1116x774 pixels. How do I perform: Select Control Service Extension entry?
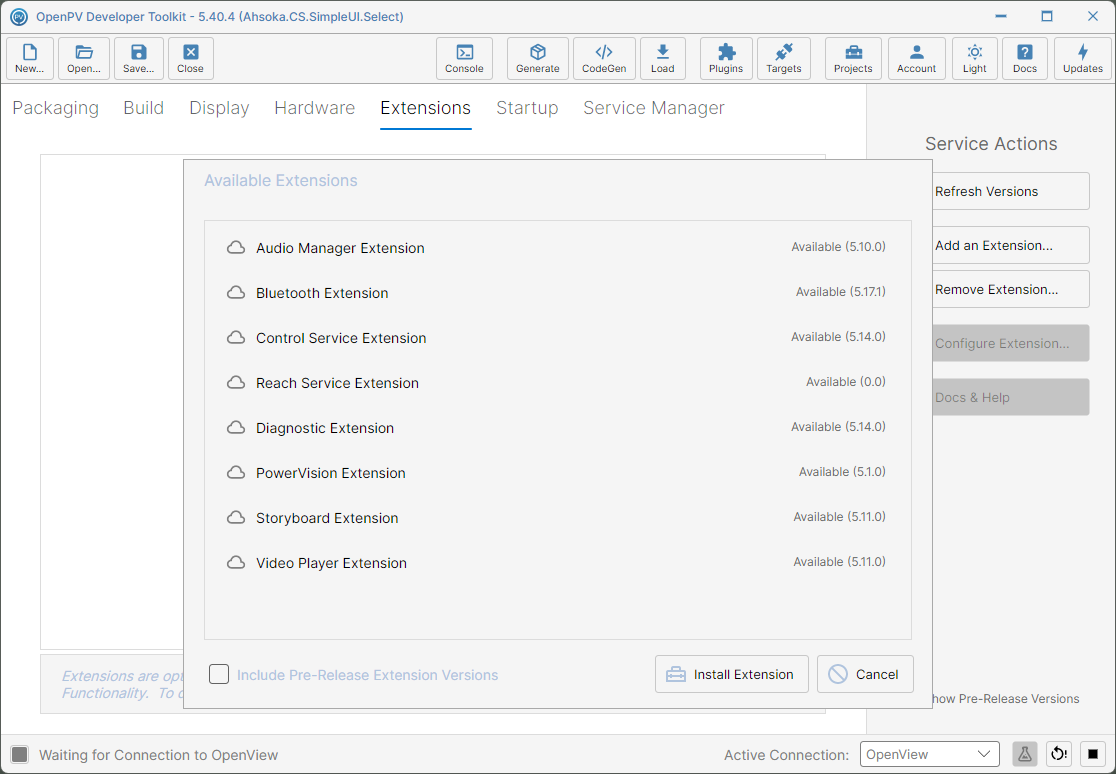point(341,338)
